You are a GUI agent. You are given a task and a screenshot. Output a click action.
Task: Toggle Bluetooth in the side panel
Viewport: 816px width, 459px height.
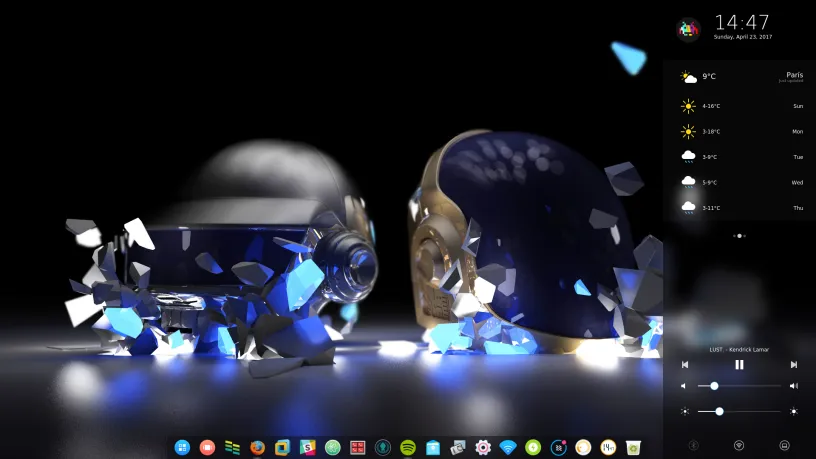[x=693, y=445]
